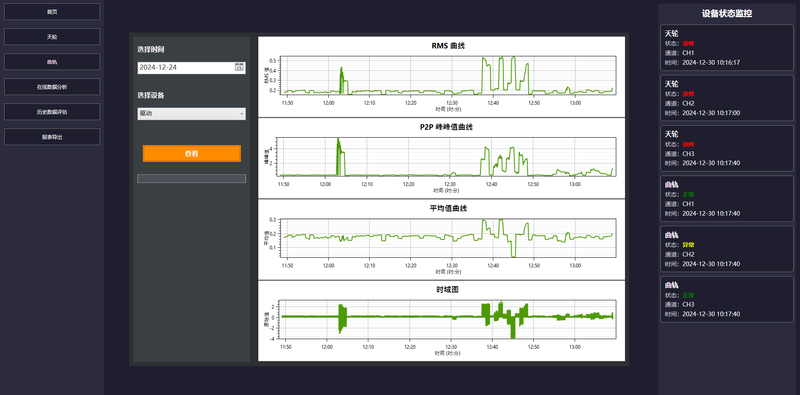This screenshot has height=395, width=800.
Task: Click the RMS 曲线 chart title
Action: (448, 46)
